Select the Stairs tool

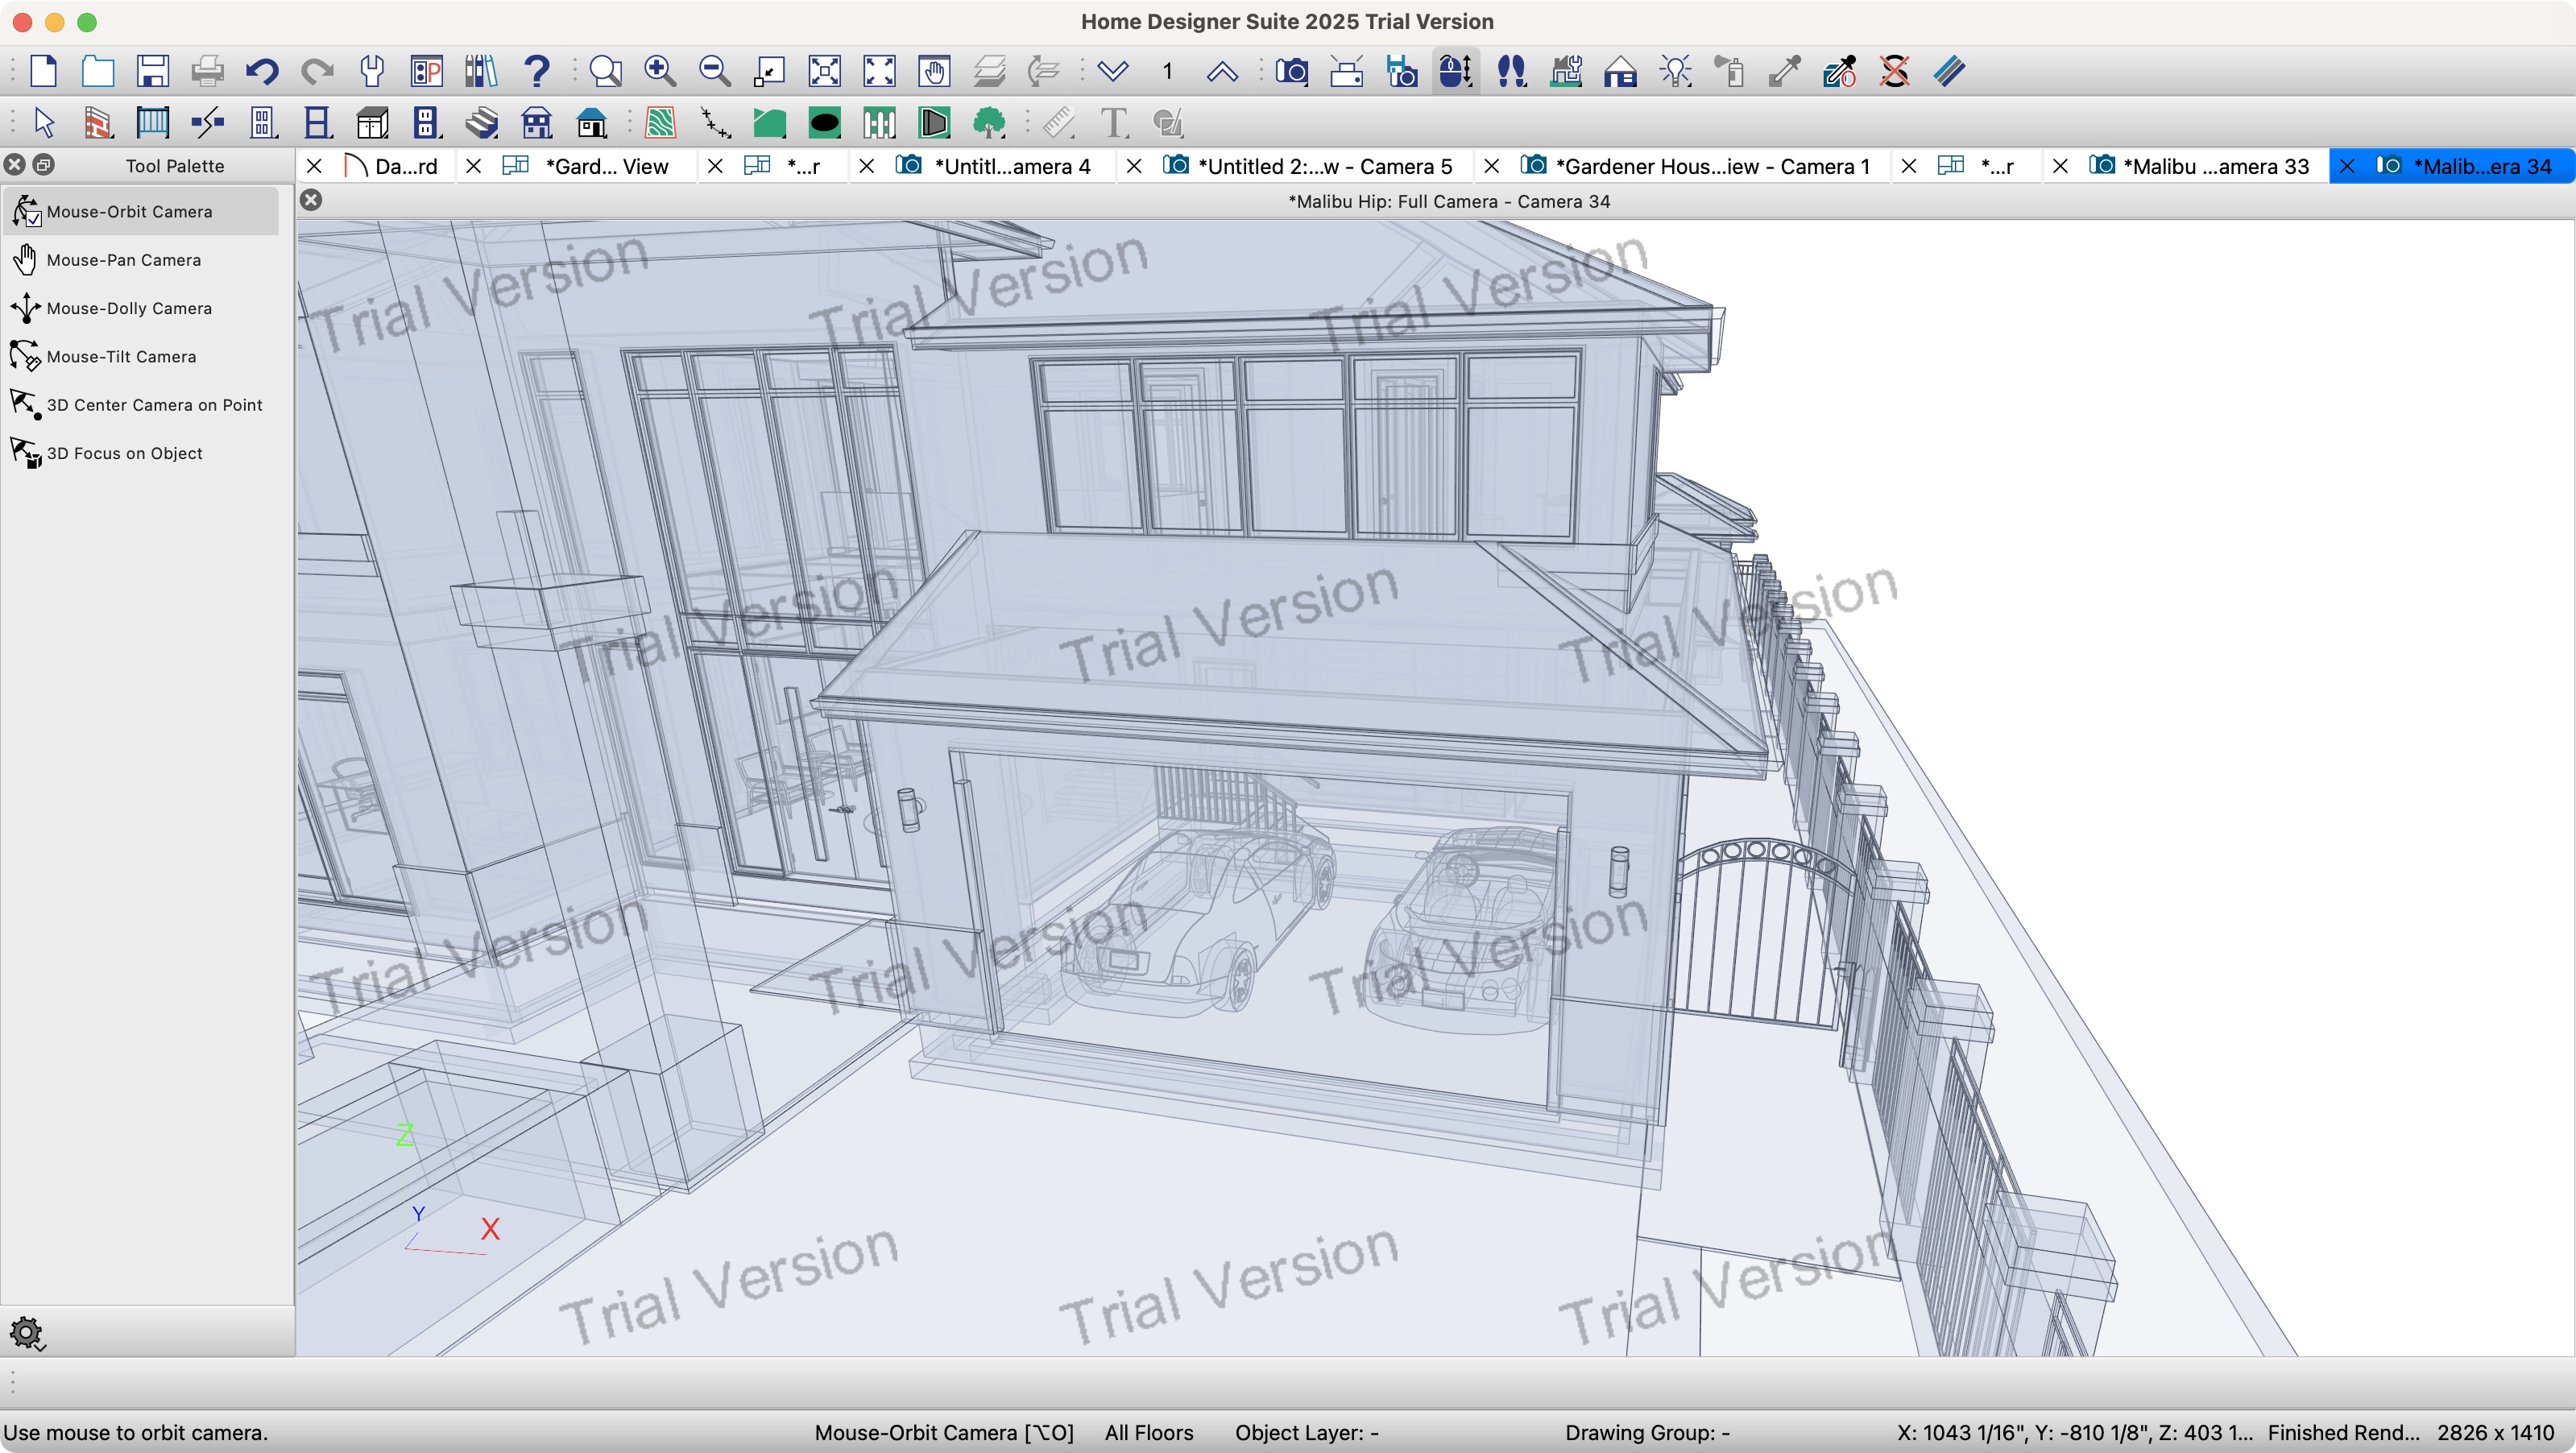pyautogui.click(x=481, y=122)
